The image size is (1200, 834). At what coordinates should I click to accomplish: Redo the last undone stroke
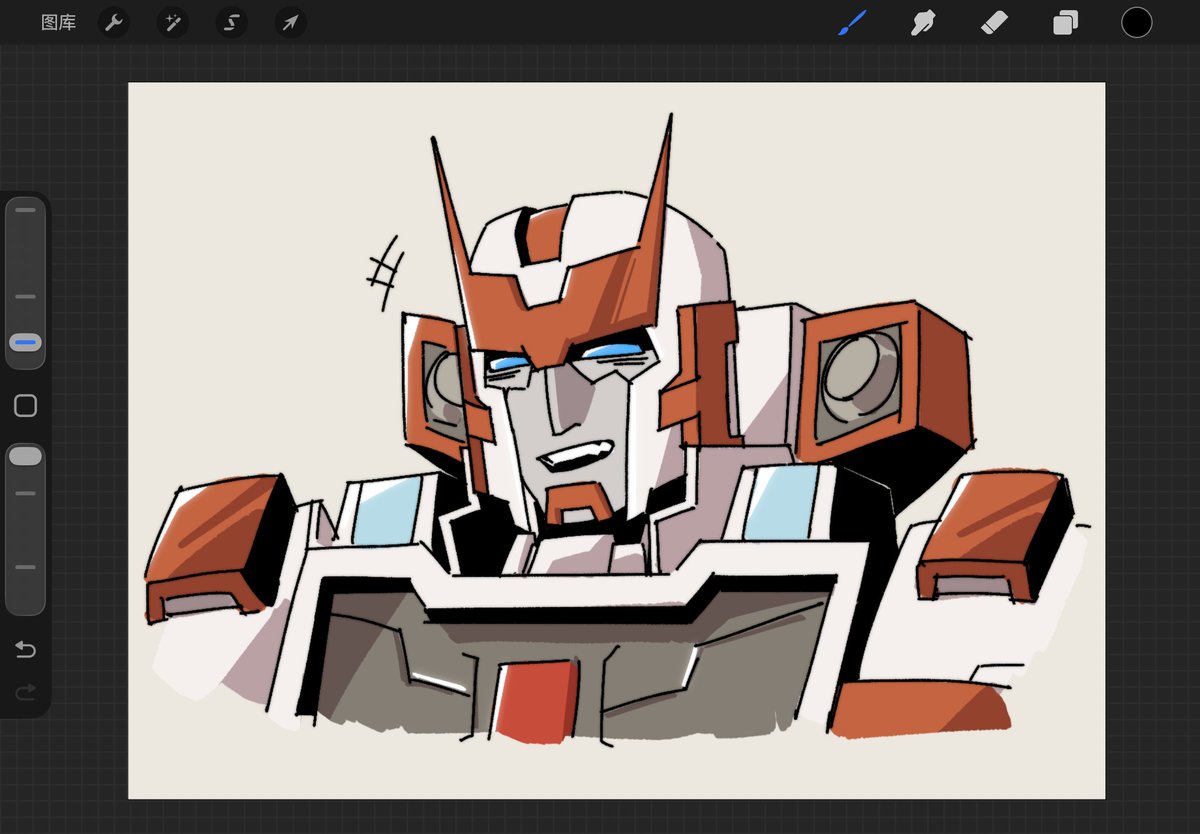coord(26,691)
